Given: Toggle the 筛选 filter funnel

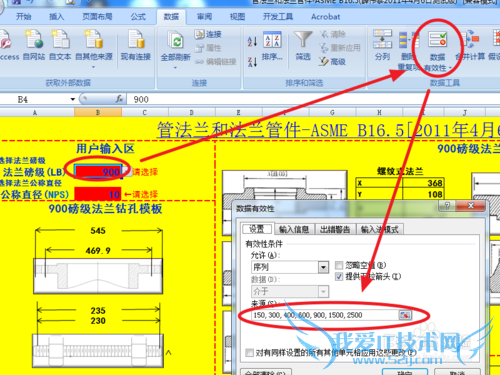Looking at the screenshot, I should point(303,46).
